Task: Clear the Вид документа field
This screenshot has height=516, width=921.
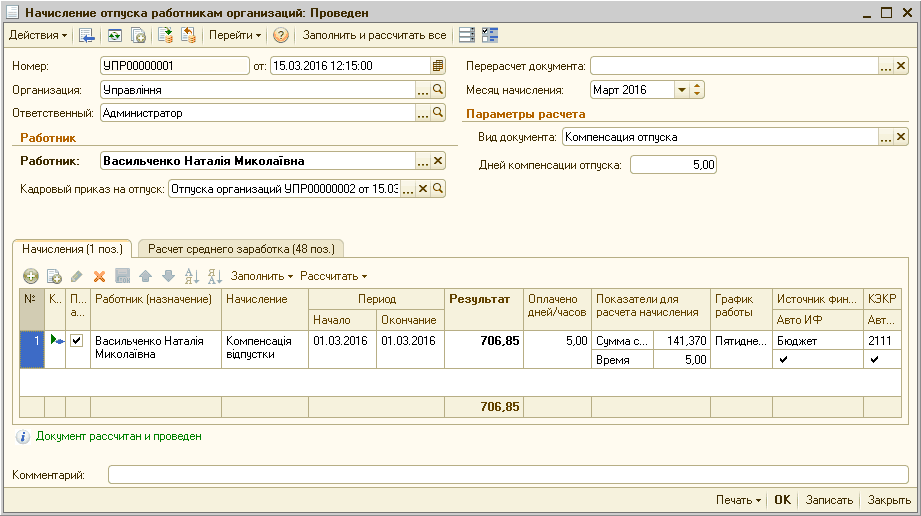Action: (901, 137)
